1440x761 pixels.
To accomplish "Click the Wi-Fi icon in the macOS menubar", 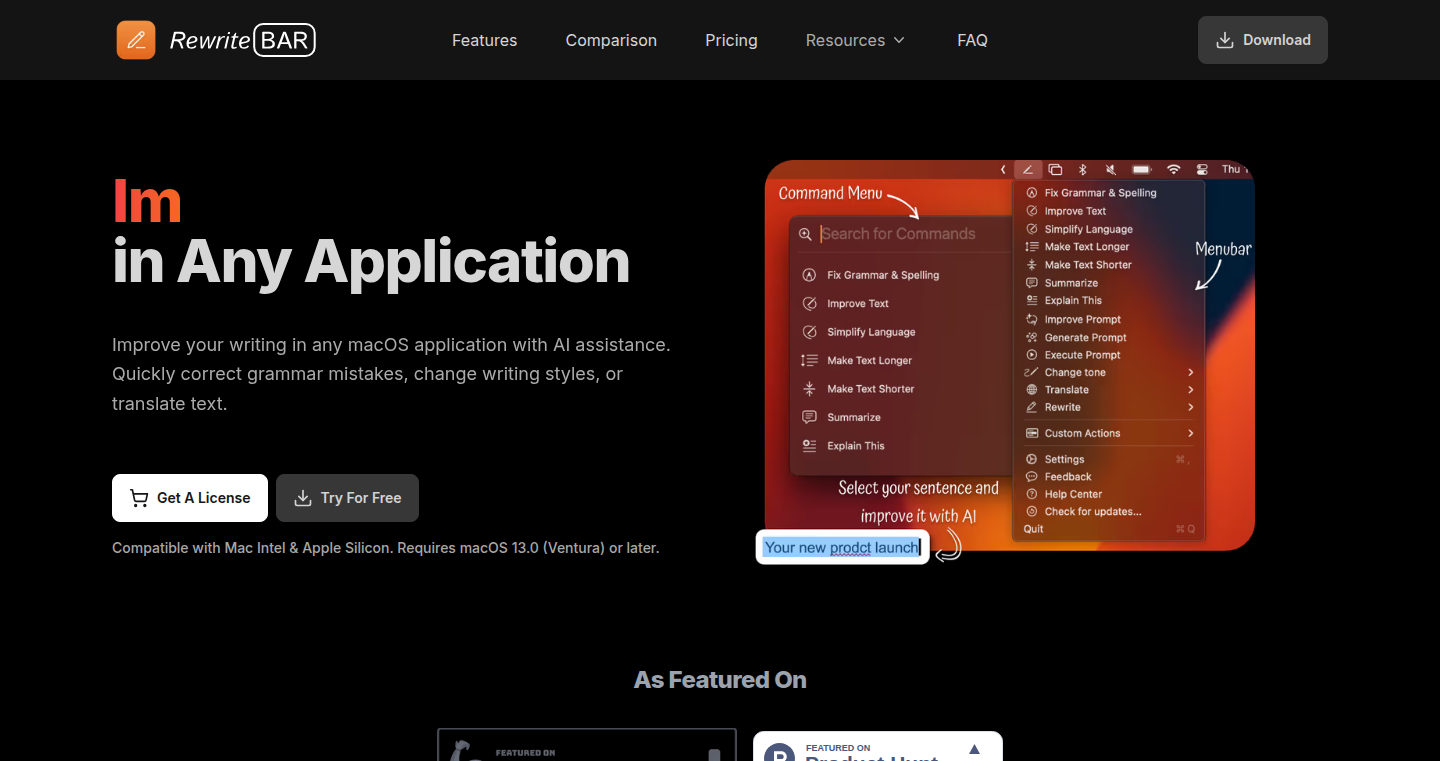I will click(1174, 170).
